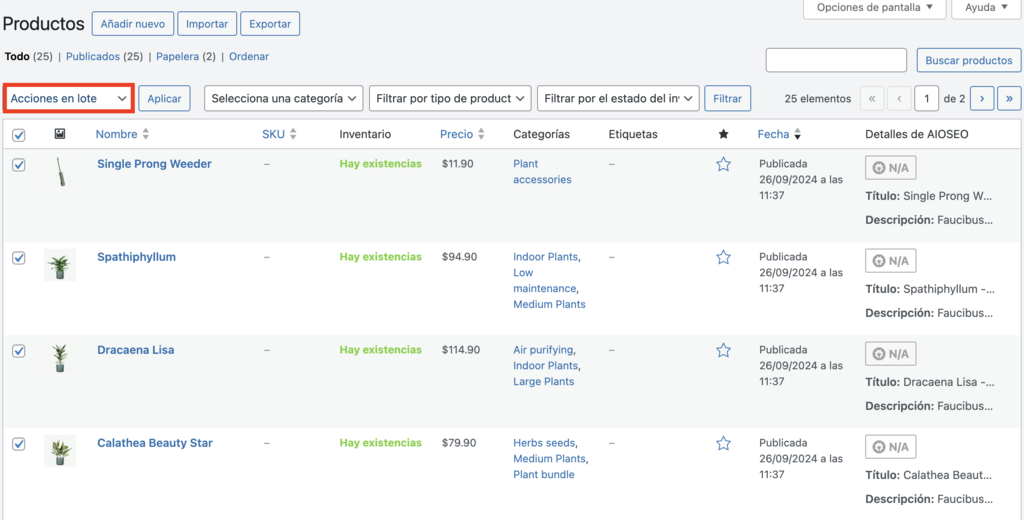The width and height of the screenshot is (1024, 520).
Task: Show the Publicados products view
Action: point(93,57)
